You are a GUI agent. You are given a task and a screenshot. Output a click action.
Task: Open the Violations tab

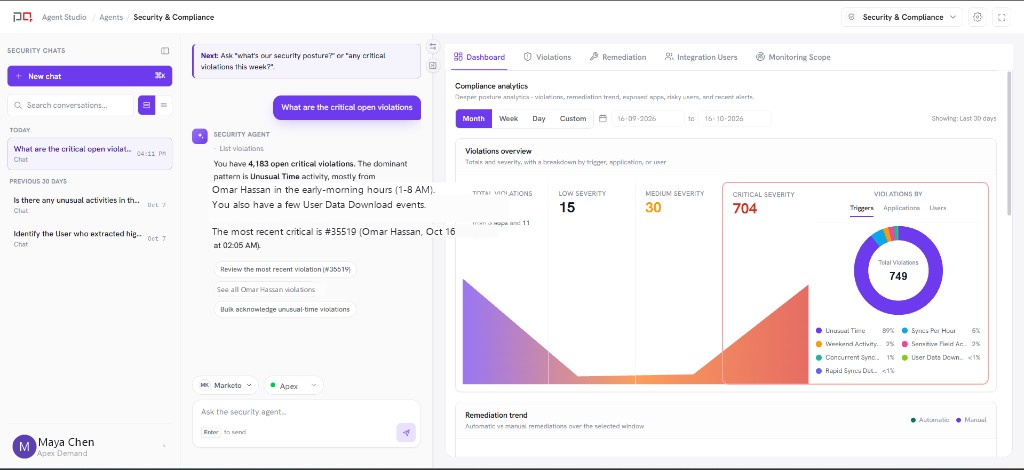(x=547, y=57)
